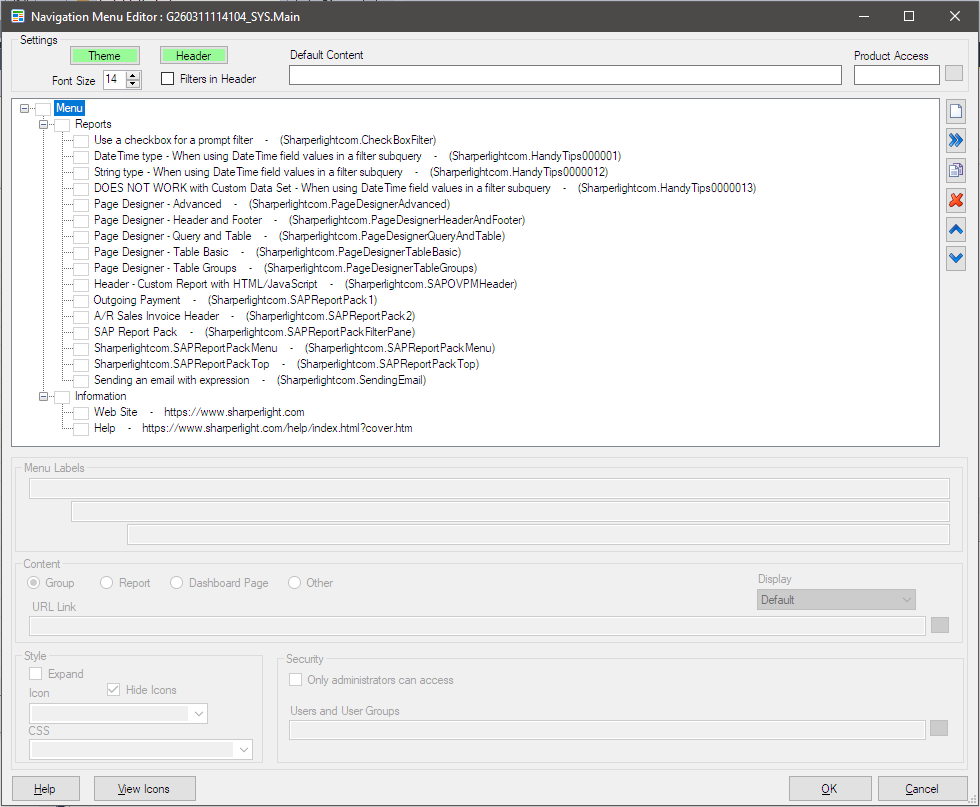This screenshot has width=980, height=807.
Task: Select 'Page Designer - Header and Footer' row
Action: (x=309, y=220)
